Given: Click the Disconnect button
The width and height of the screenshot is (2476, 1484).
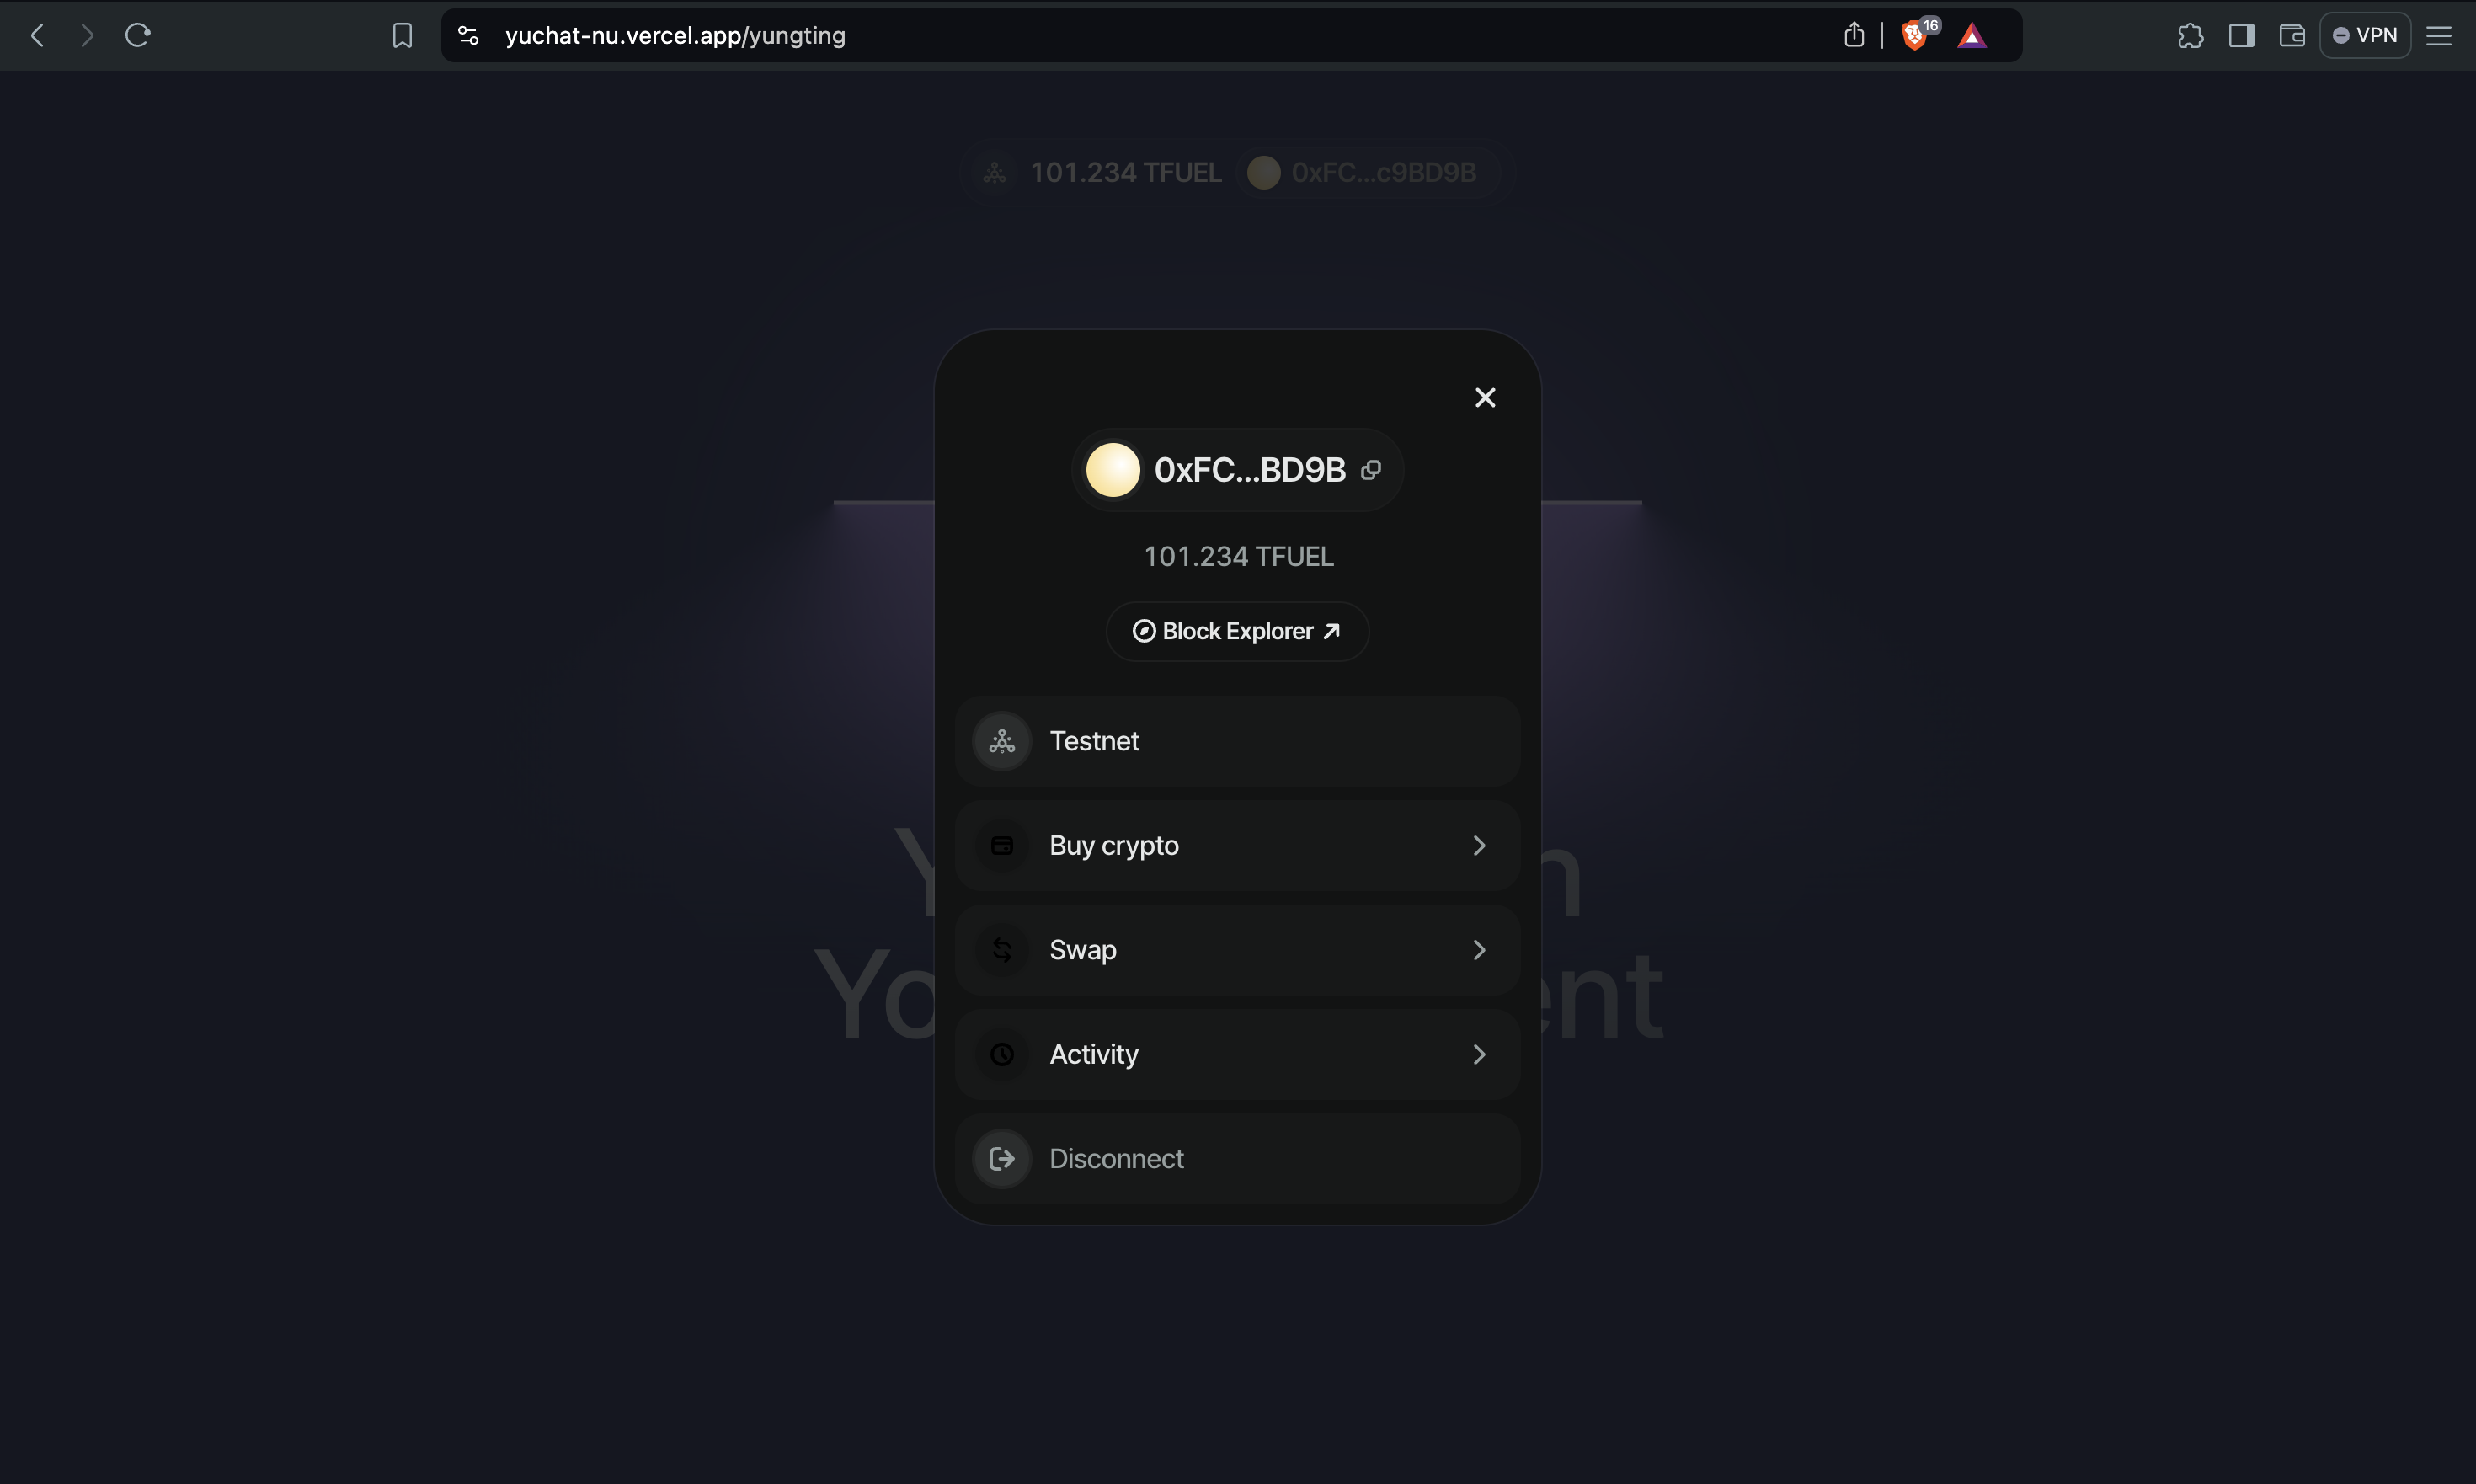Looking at the screenshot, I should tap(1237, 1158).
